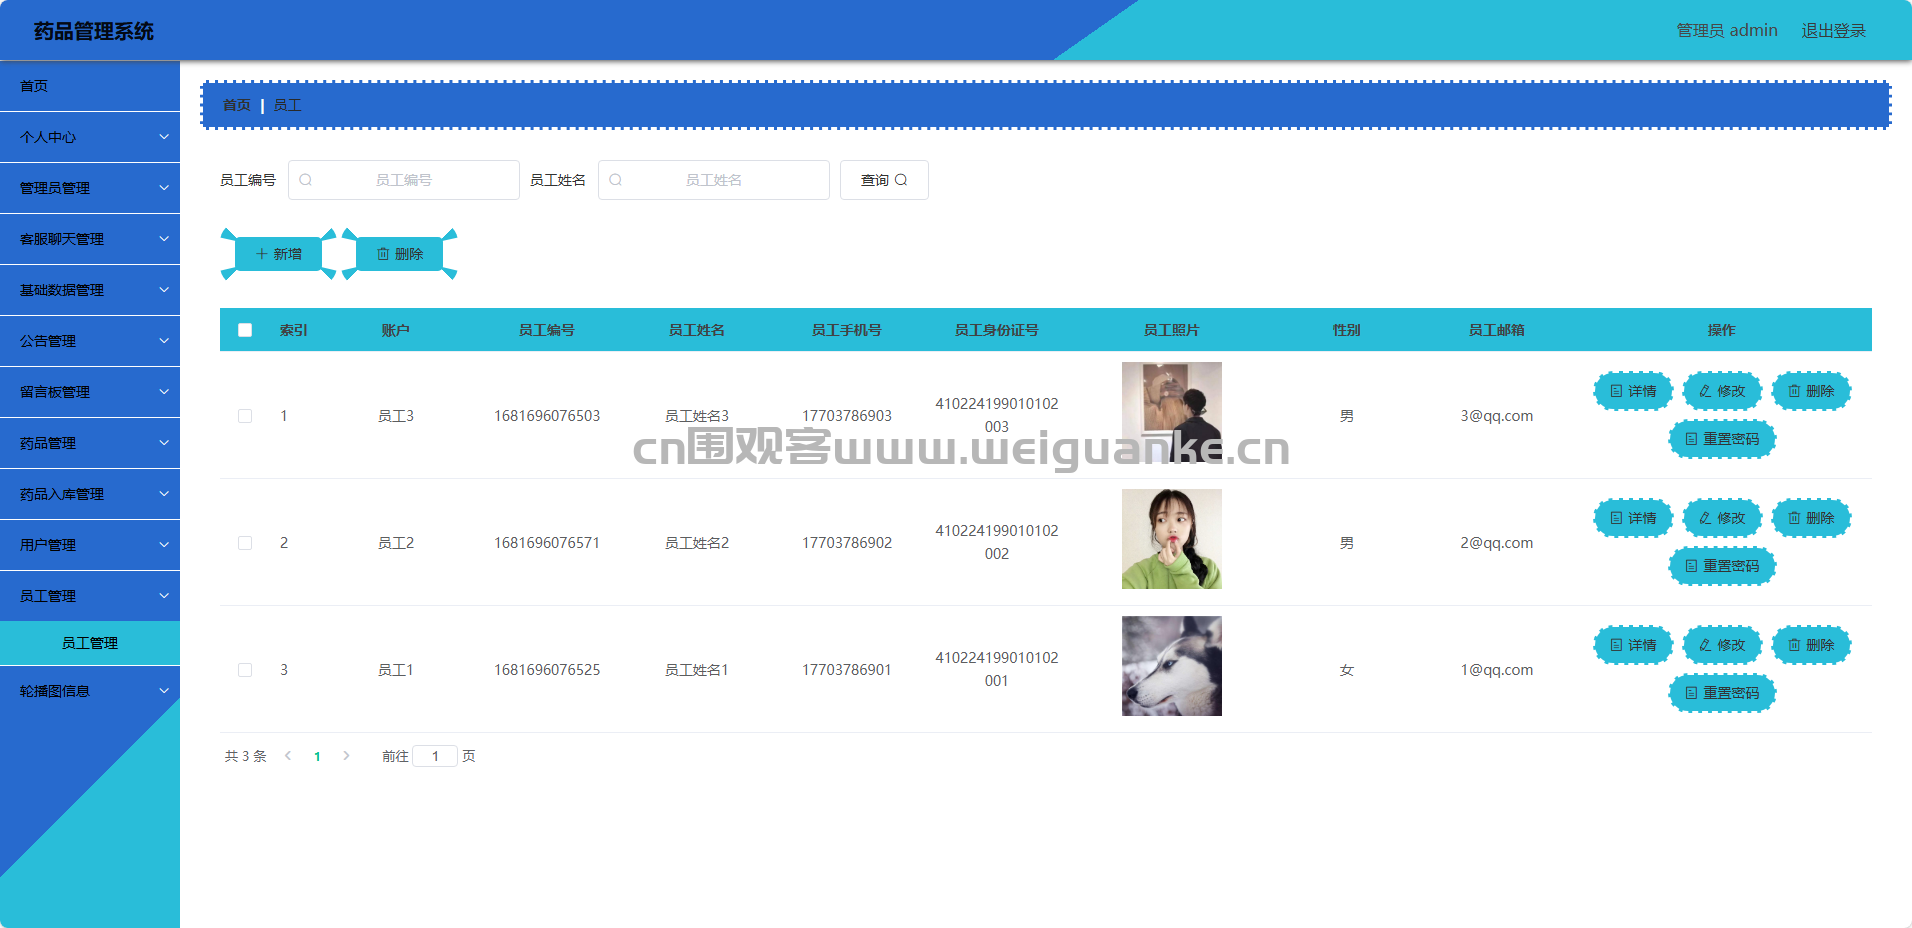Open 详情 for 员工2

click(1633, 518)
